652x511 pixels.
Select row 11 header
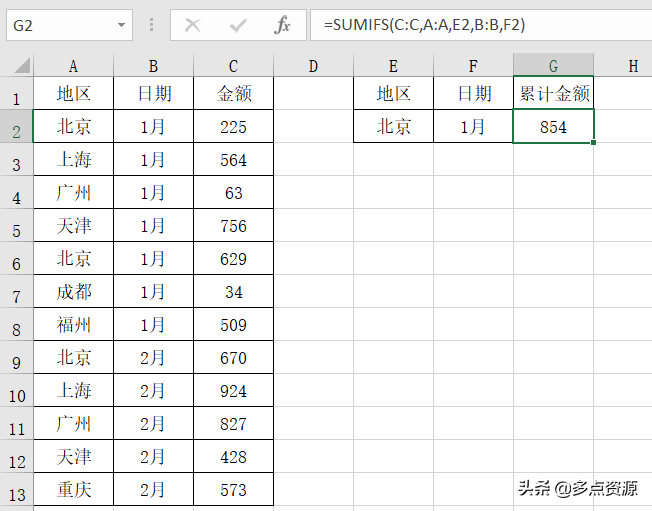click(x=16, y=423)
